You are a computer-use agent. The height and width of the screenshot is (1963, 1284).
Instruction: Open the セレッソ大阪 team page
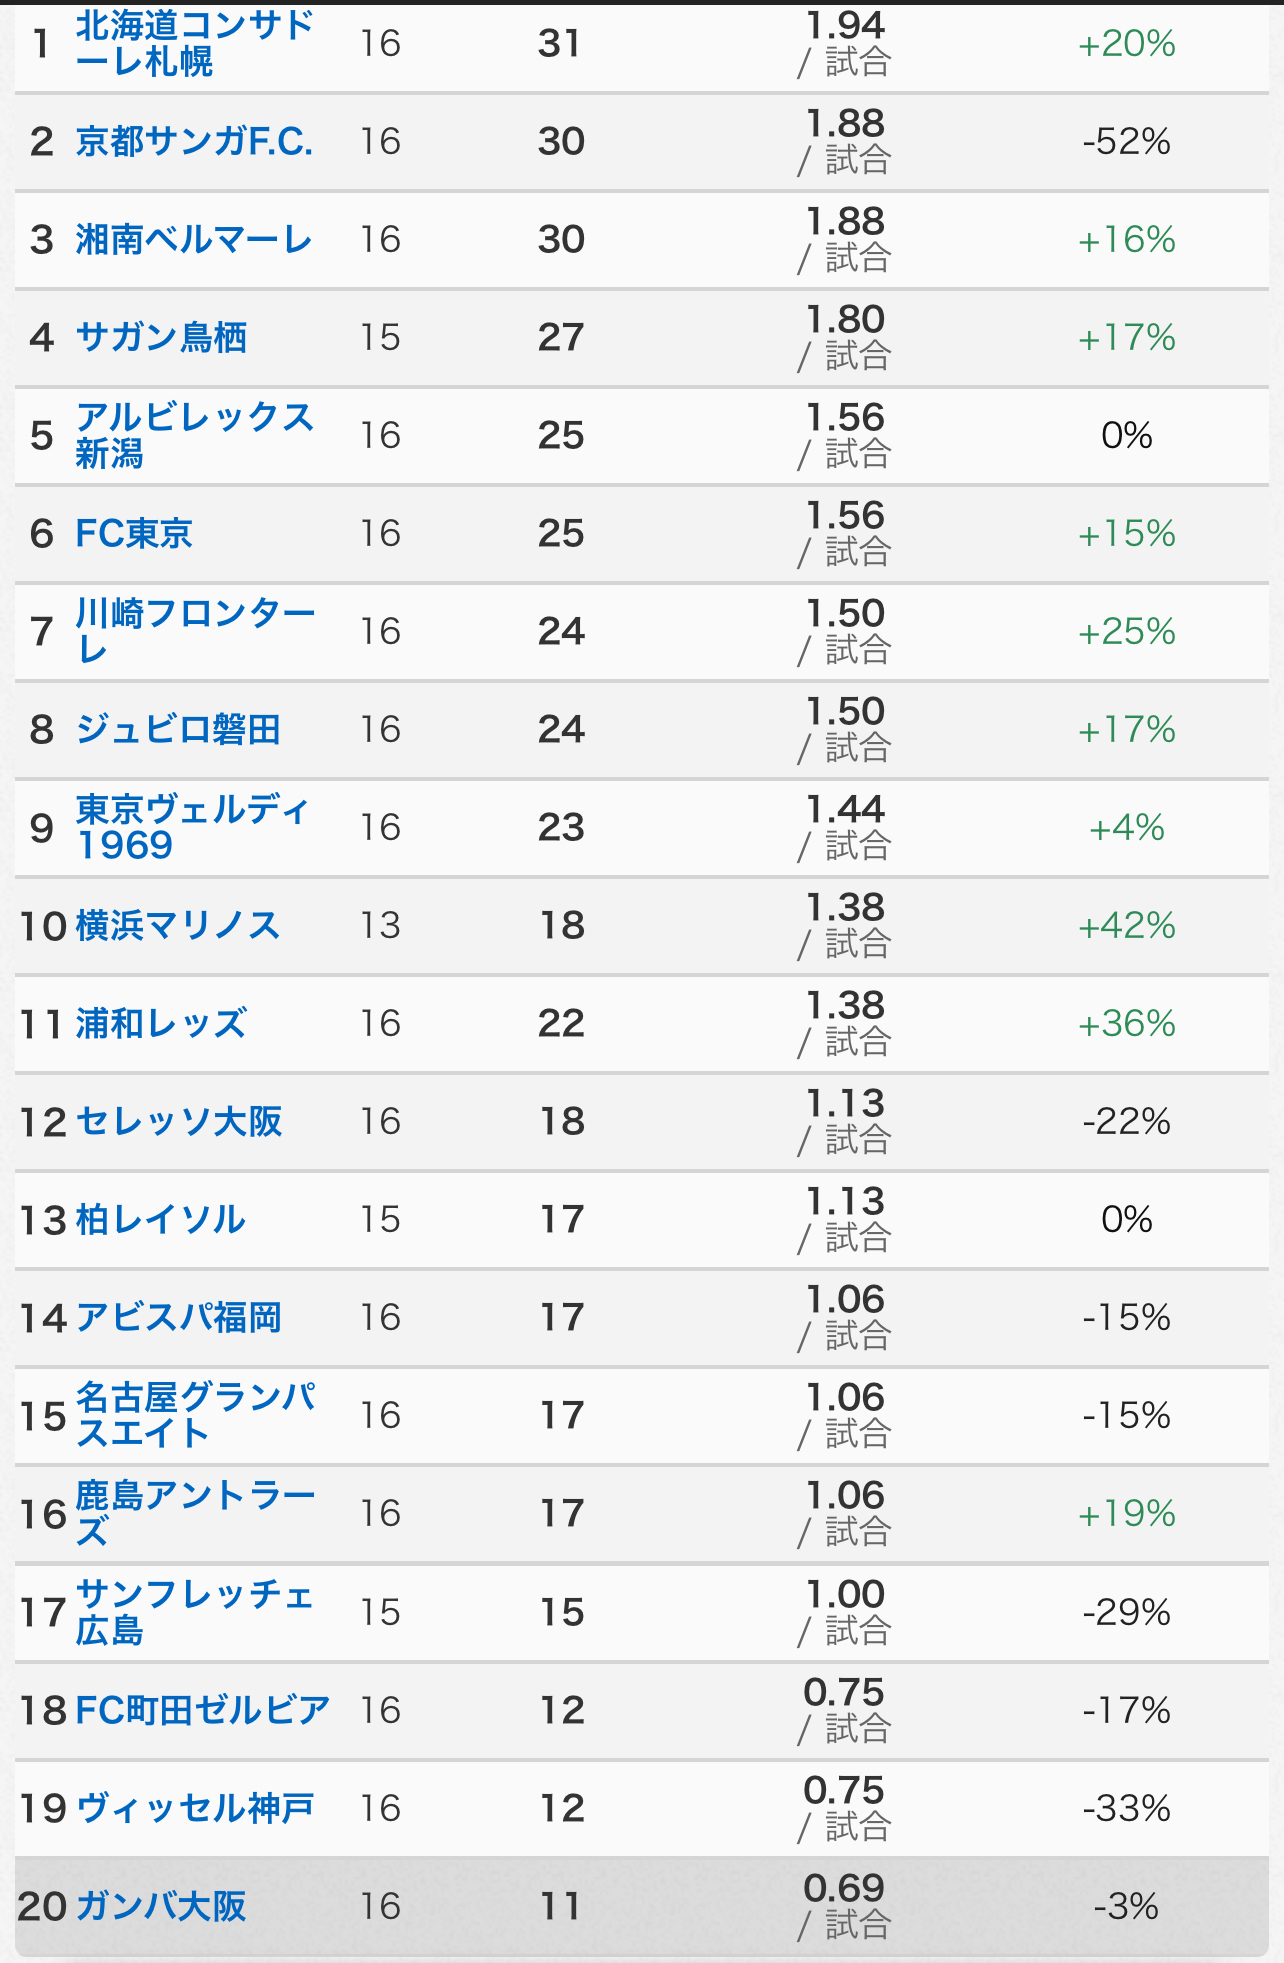point(179,1121)
